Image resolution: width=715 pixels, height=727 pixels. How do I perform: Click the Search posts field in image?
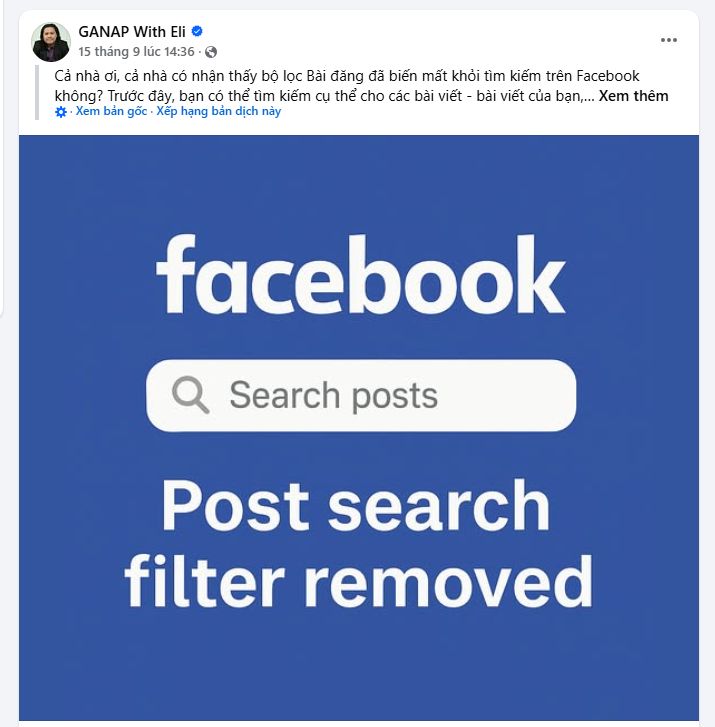point(361,395)
